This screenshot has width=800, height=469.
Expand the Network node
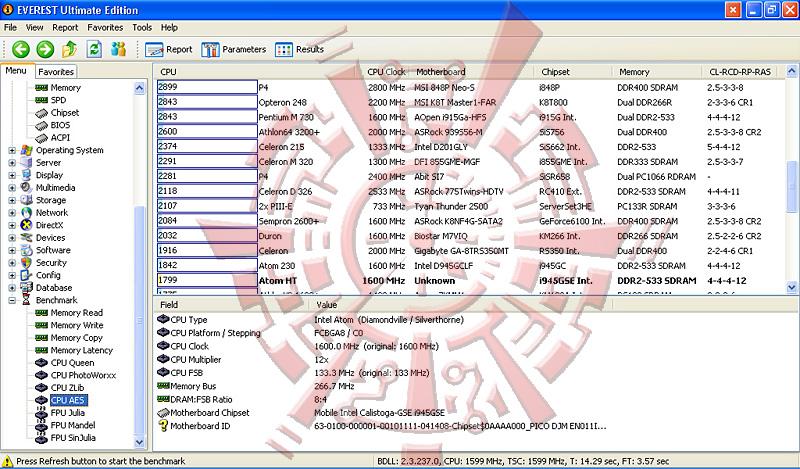coord(12,213)
